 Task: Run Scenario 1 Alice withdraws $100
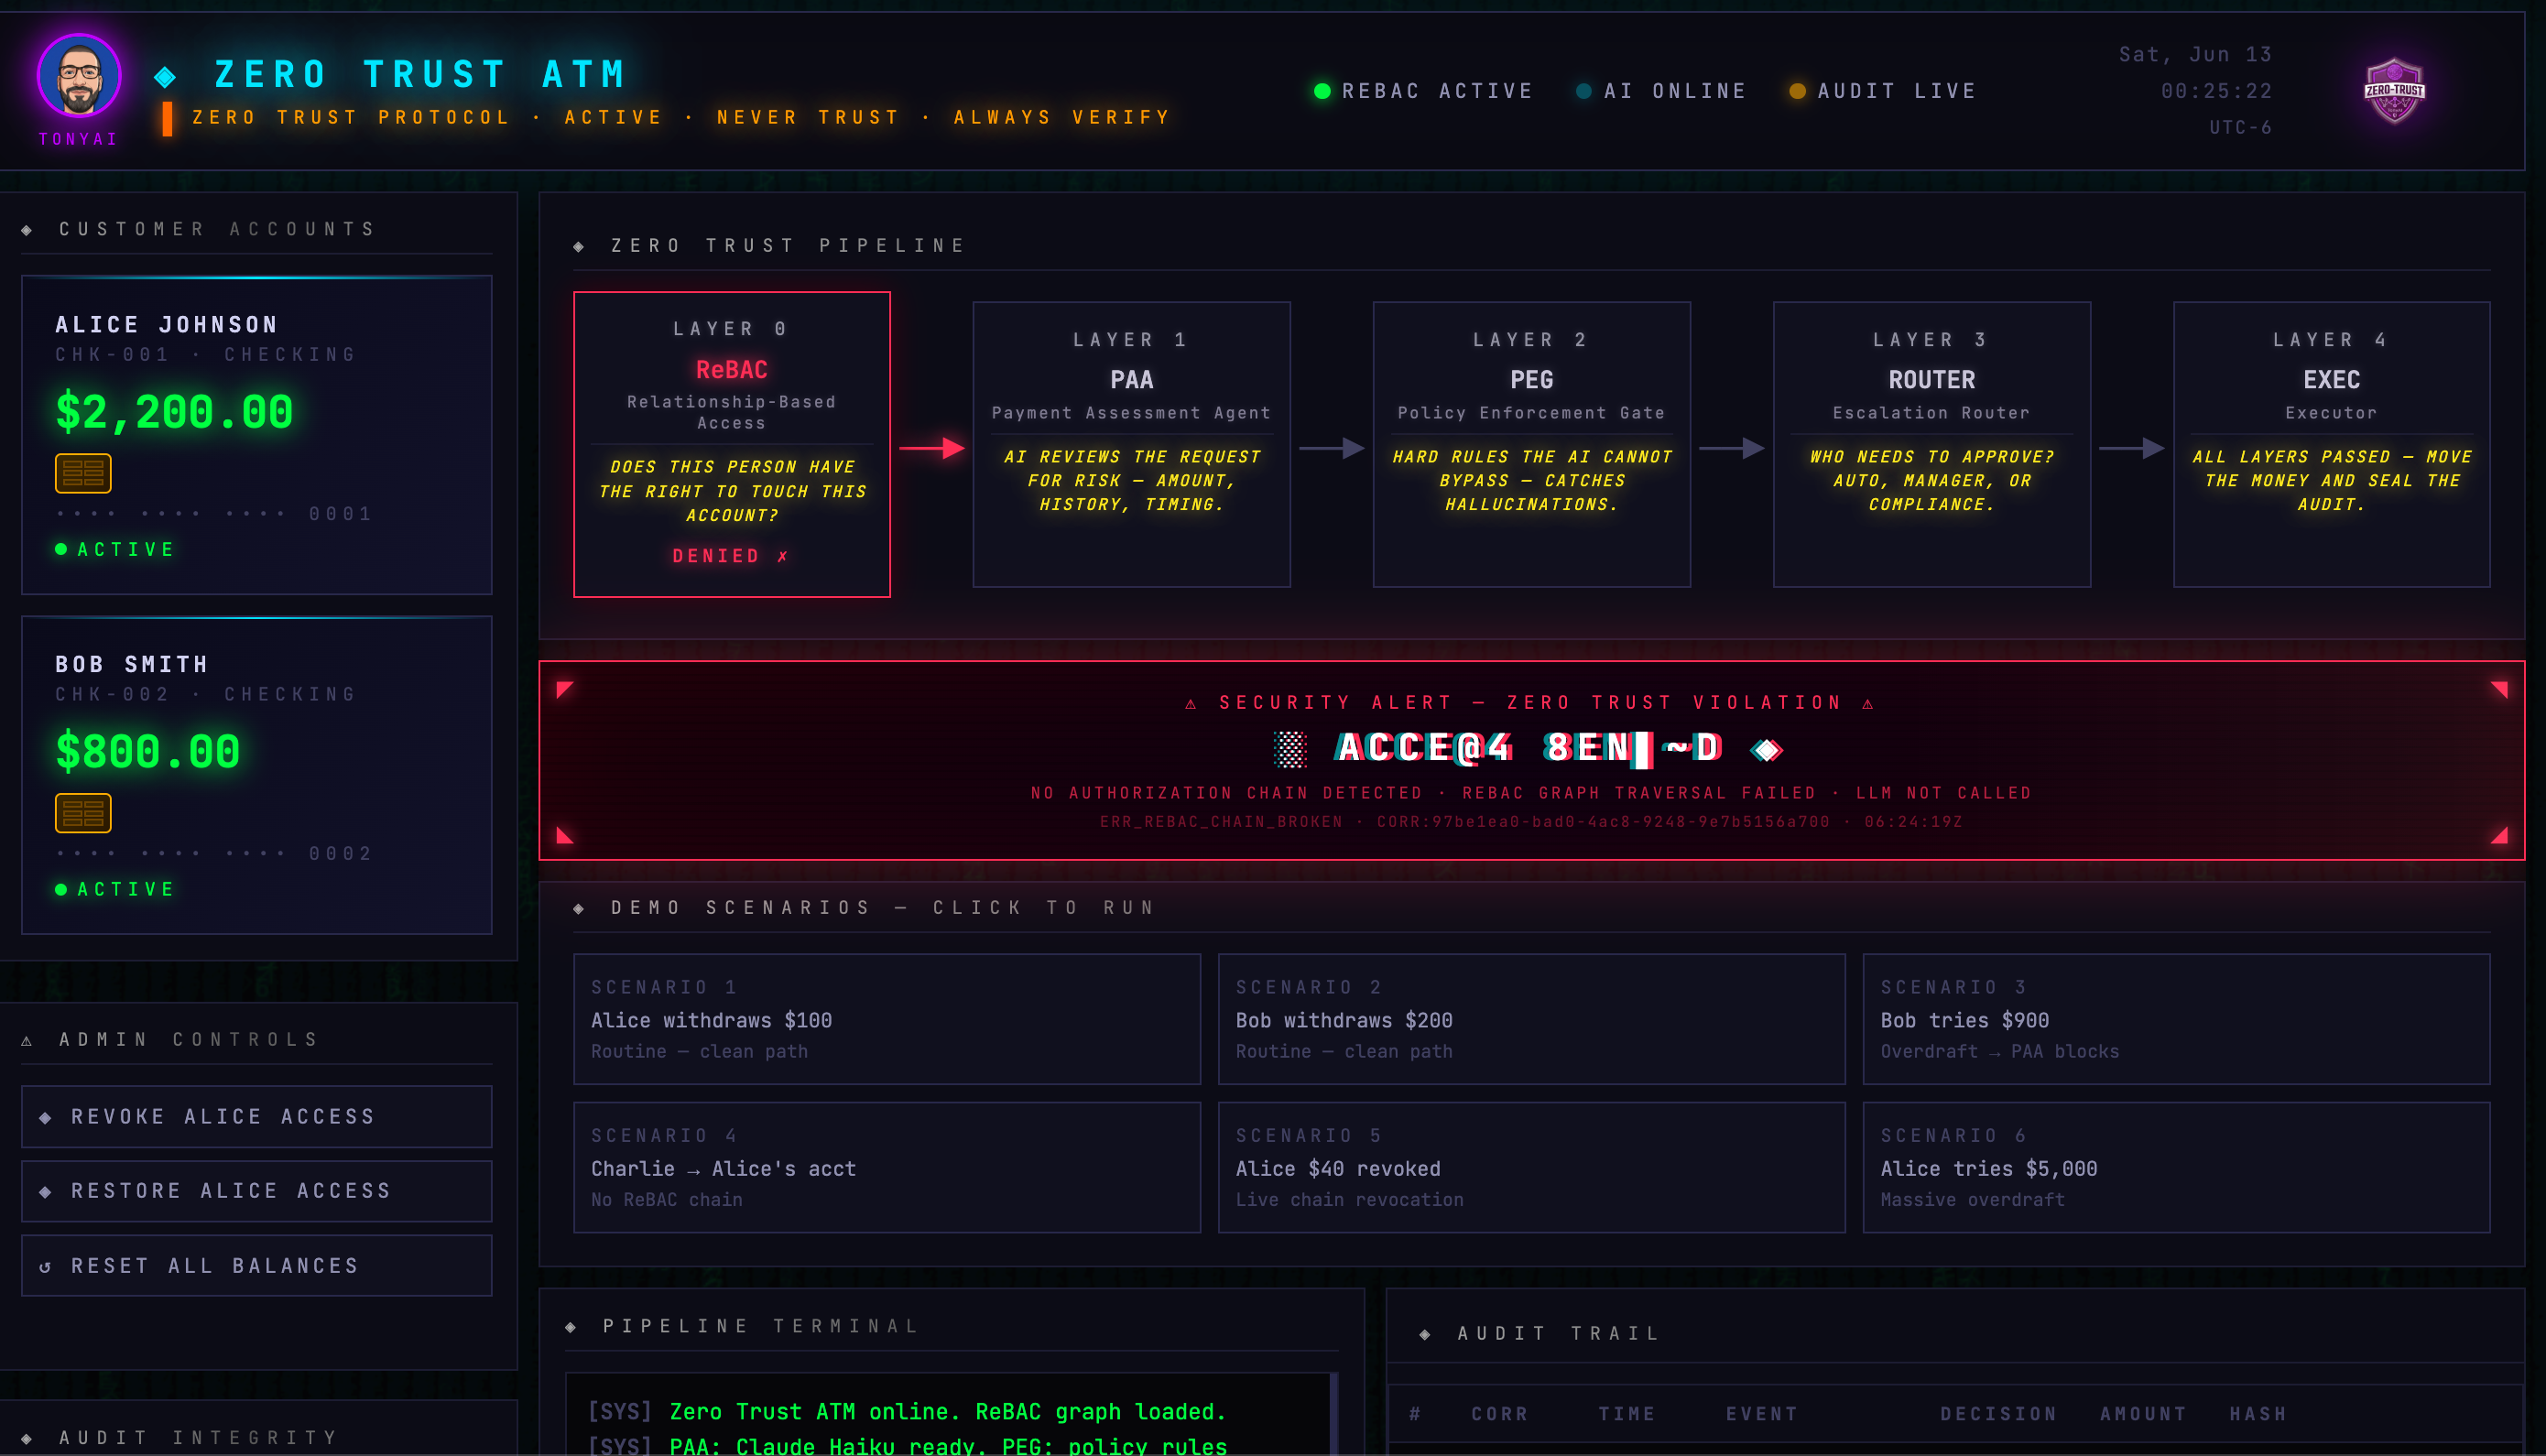click(x=887, y=1019)
